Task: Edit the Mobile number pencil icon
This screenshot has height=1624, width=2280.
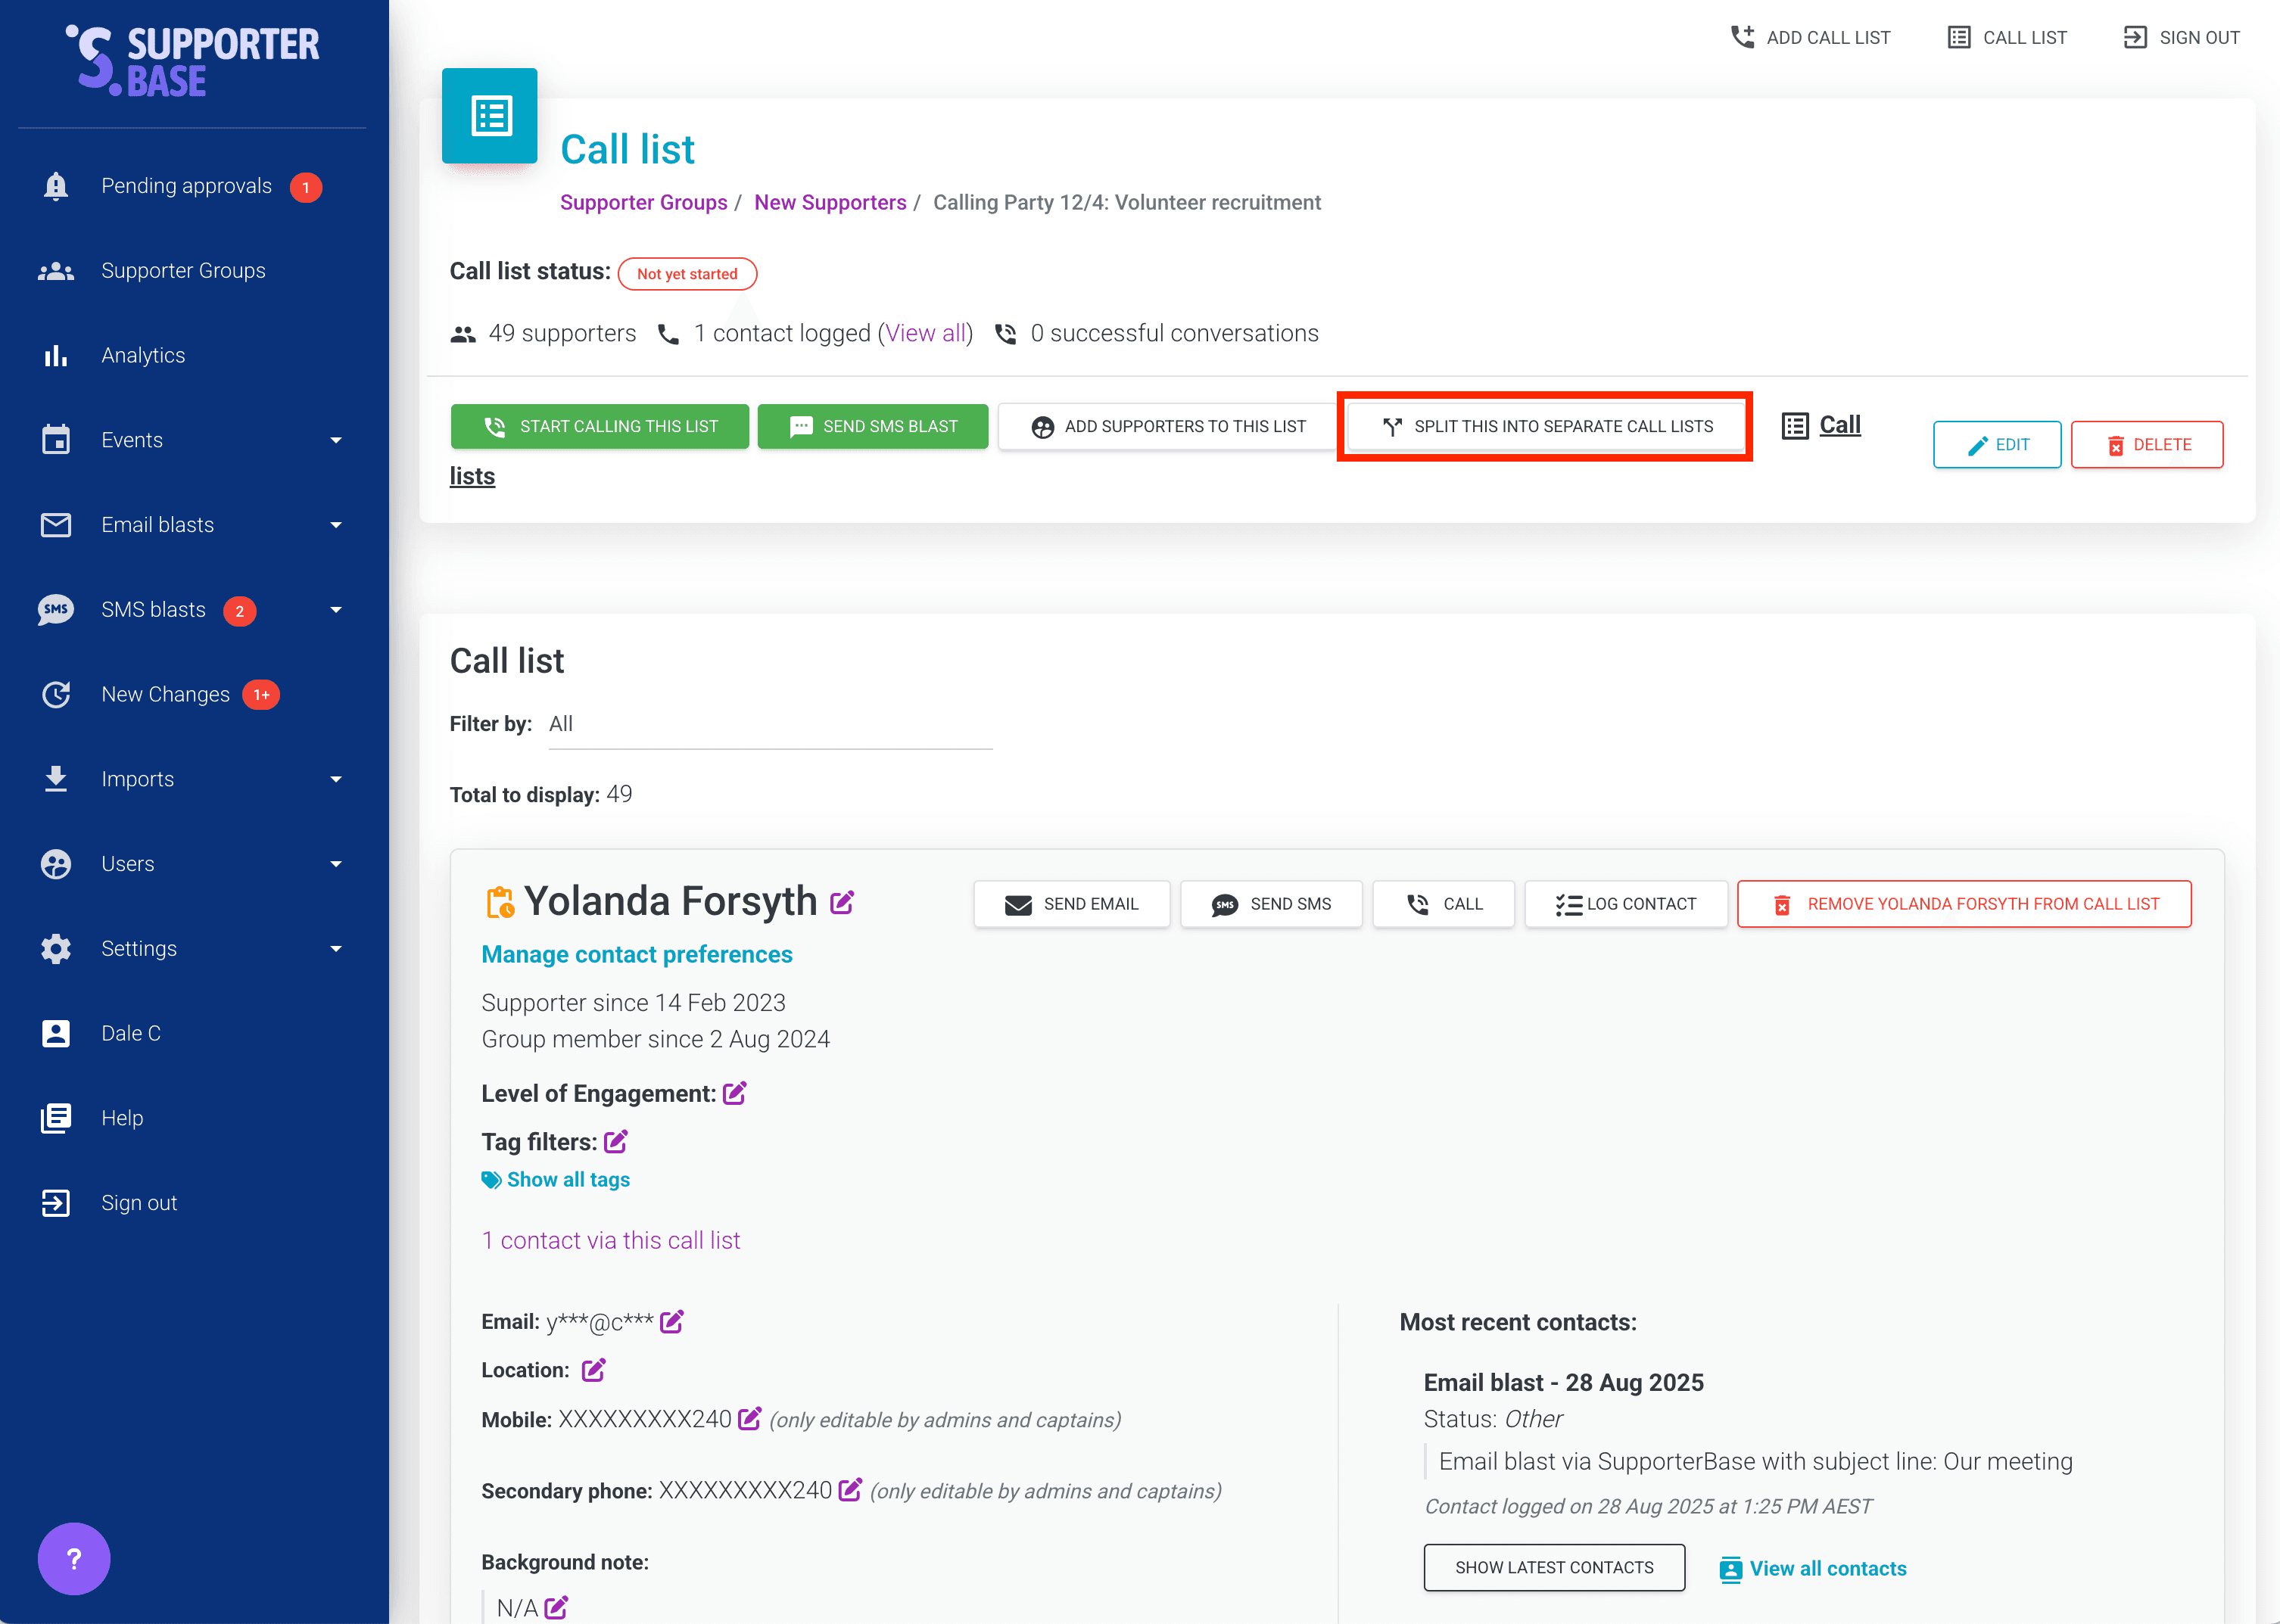Action: pyautogui.click(x=749, y=1419)
